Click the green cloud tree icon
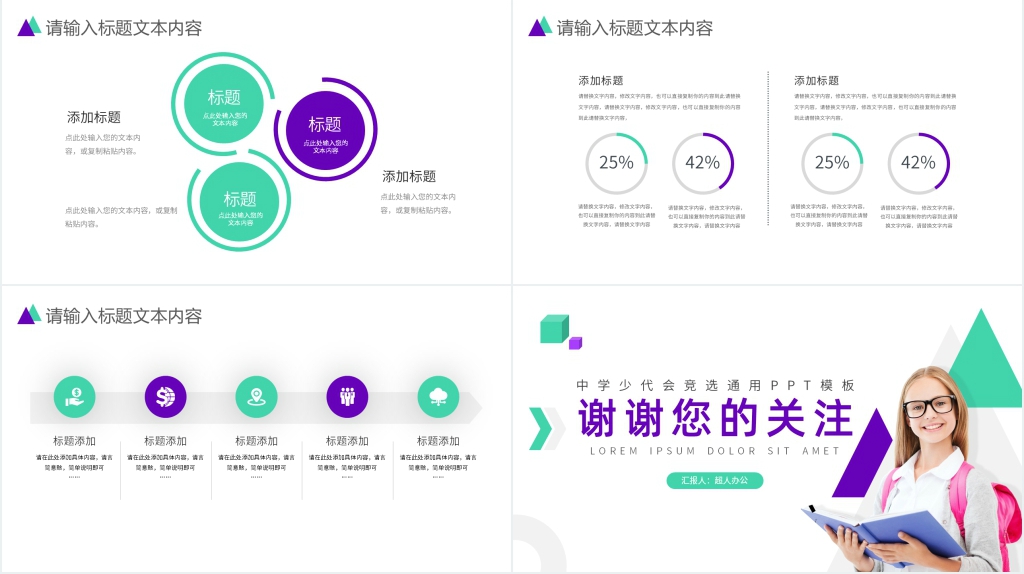This screenshot has height=574, width=1024. (x=438, y=396)
